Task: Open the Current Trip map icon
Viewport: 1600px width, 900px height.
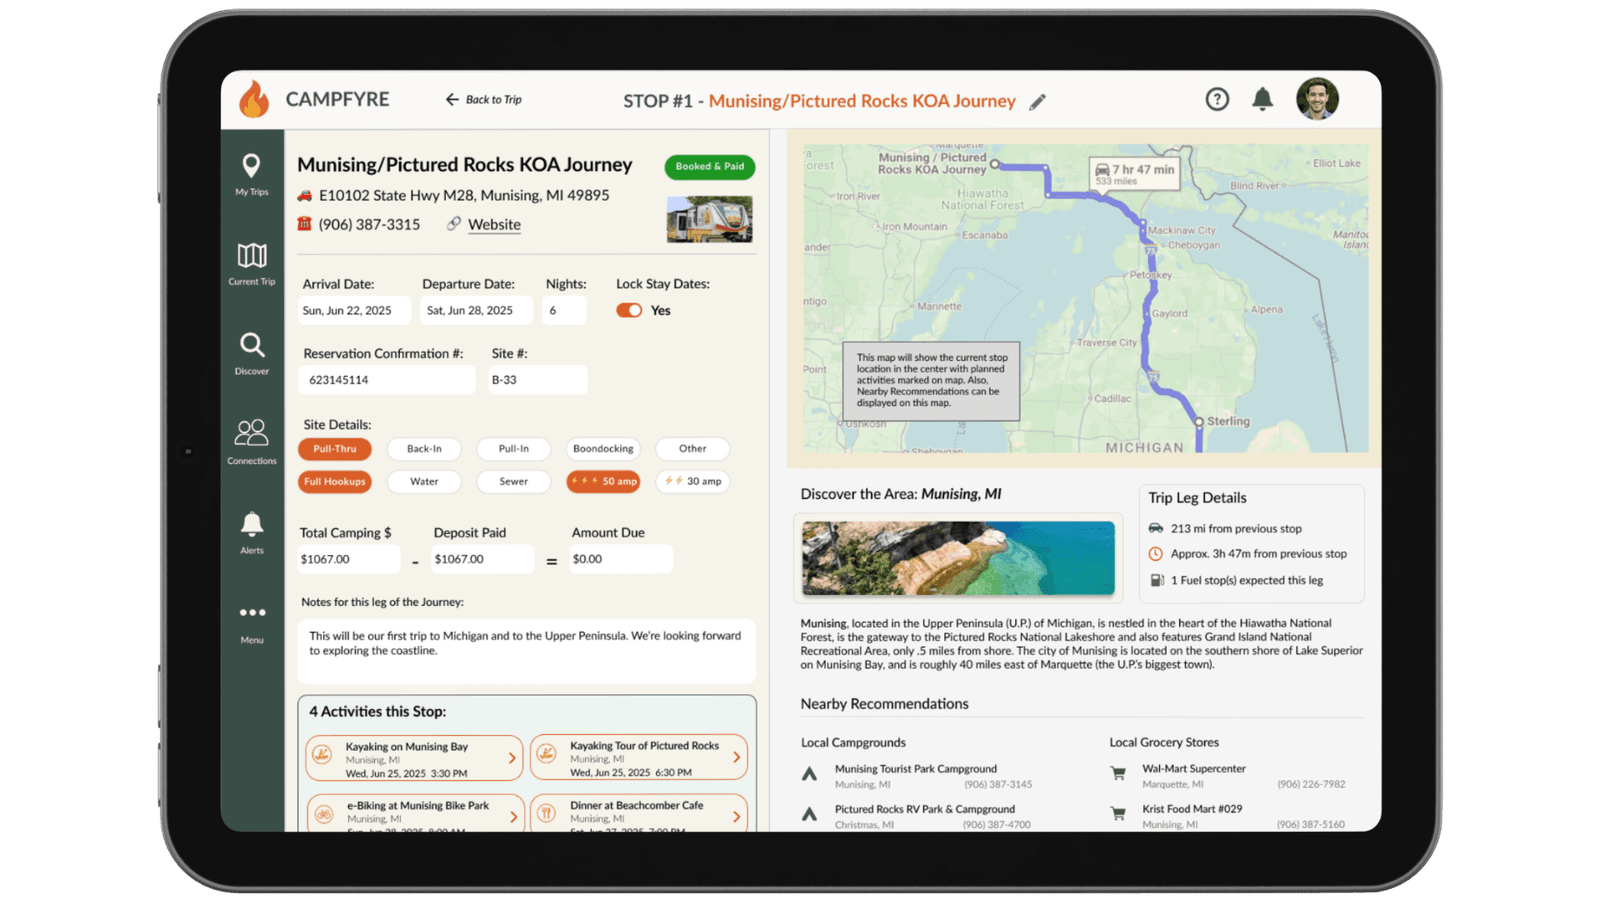Action: point(251,264)
